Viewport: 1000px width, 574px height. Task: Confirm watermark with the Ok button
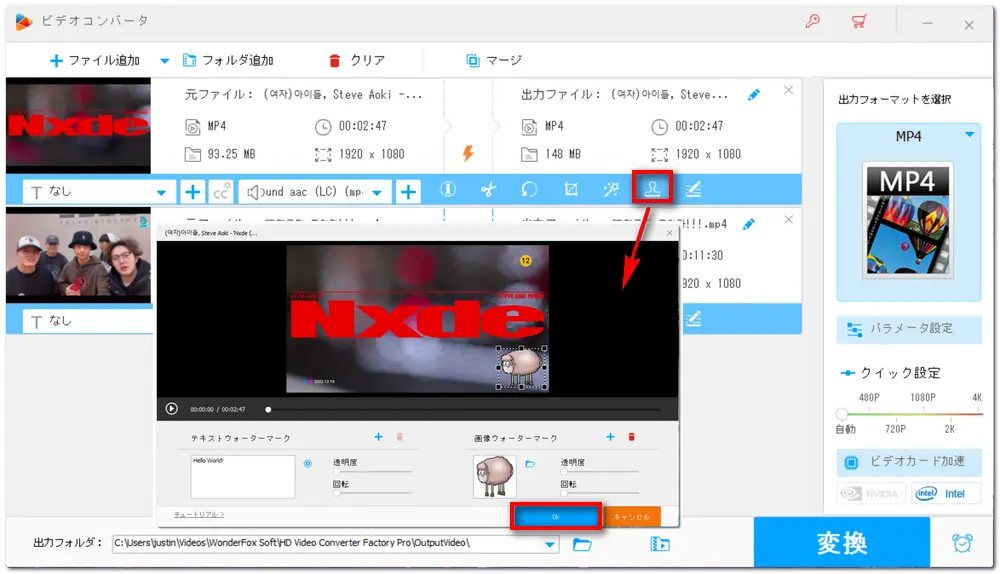556,516
